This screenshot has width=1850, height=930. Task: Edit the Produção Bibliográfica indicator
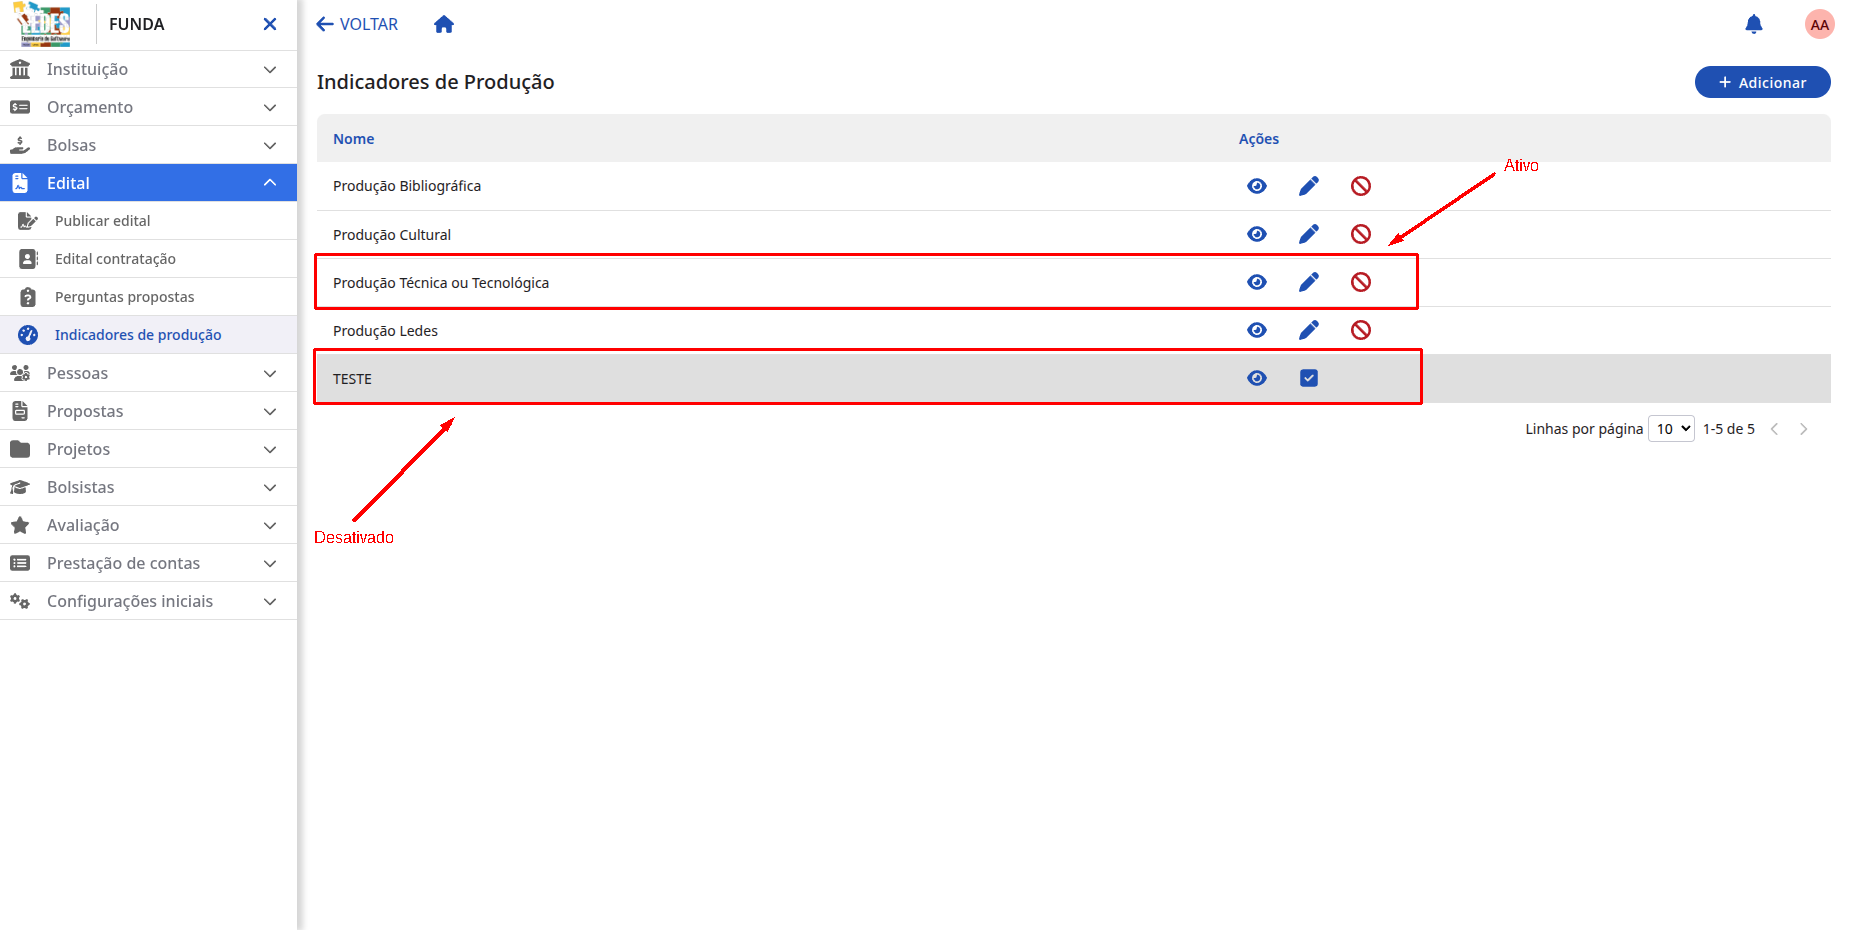1309,186
